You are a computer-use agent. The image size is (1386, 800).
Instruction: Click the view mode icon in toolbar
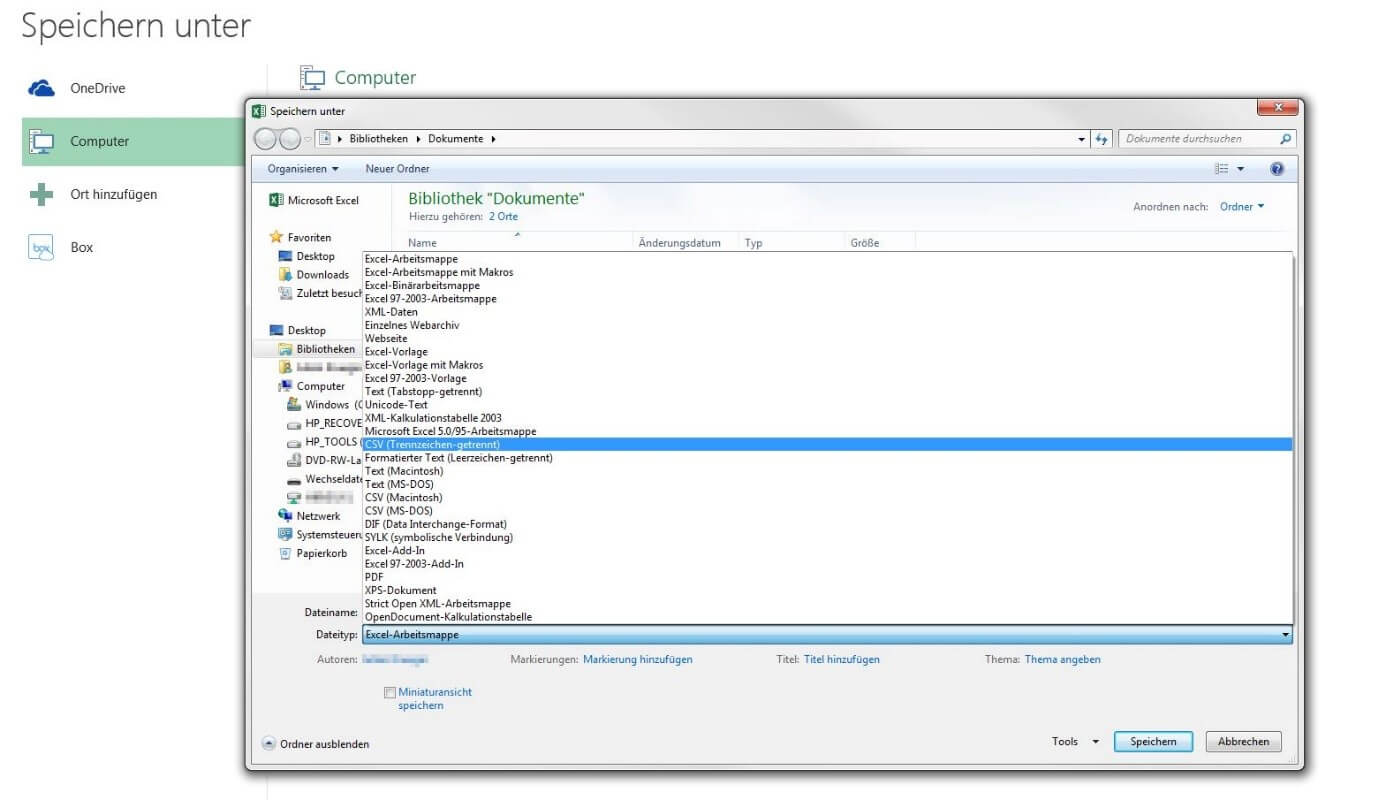(1221, 169)
